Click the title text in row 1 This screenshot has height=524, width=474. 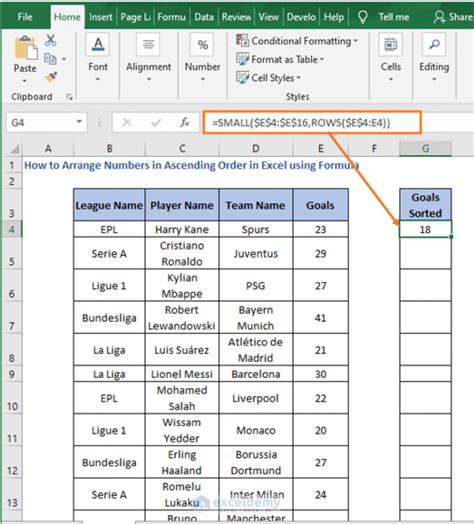pos(192,165)
